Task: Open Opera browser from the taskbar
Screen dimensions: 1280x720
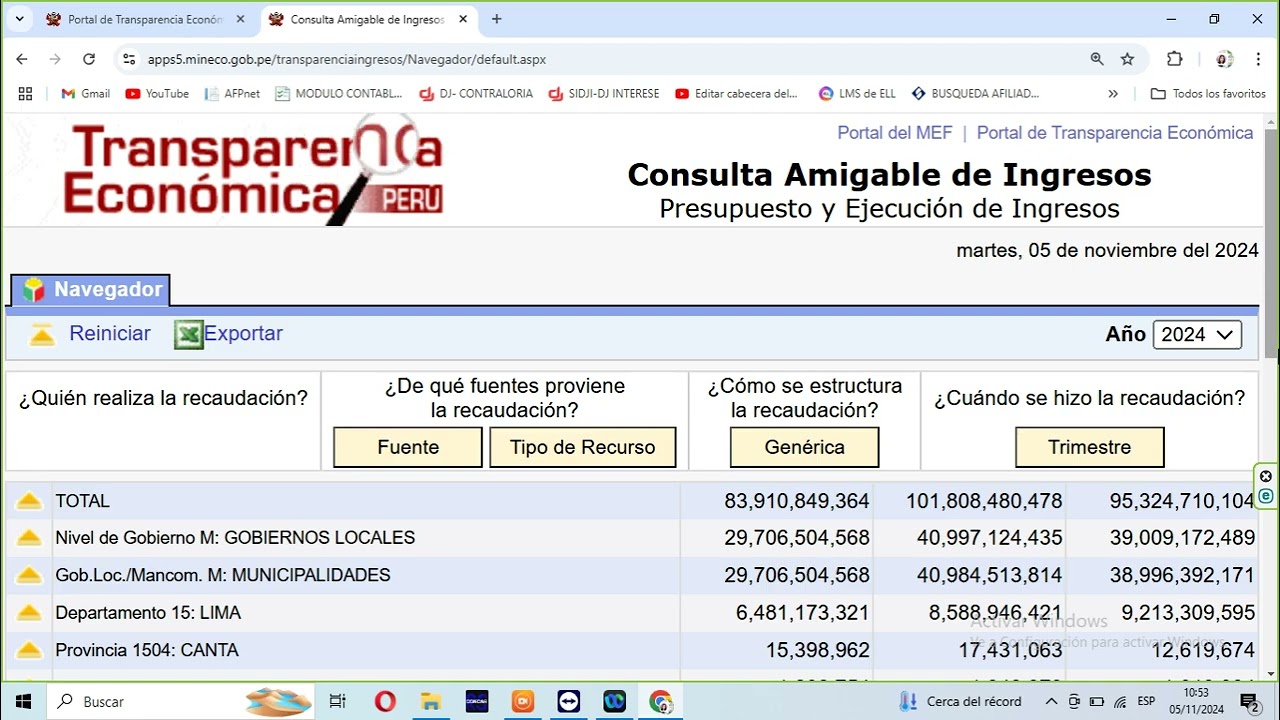Action: 385,701
